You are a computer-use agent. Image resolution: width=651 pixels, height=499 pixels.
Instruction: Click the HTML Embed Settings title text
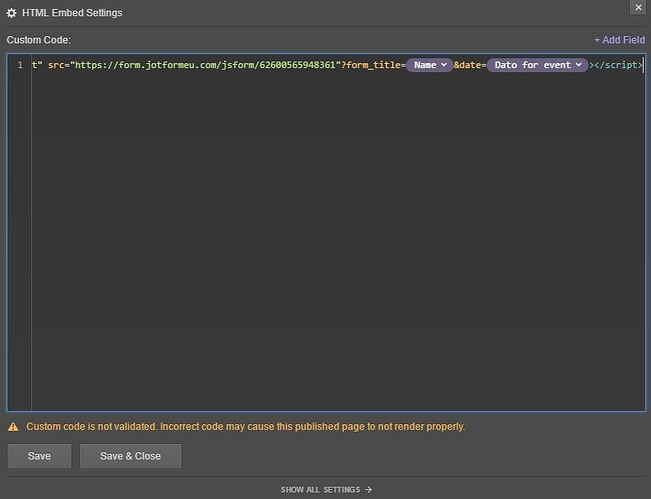click(72, 13)
